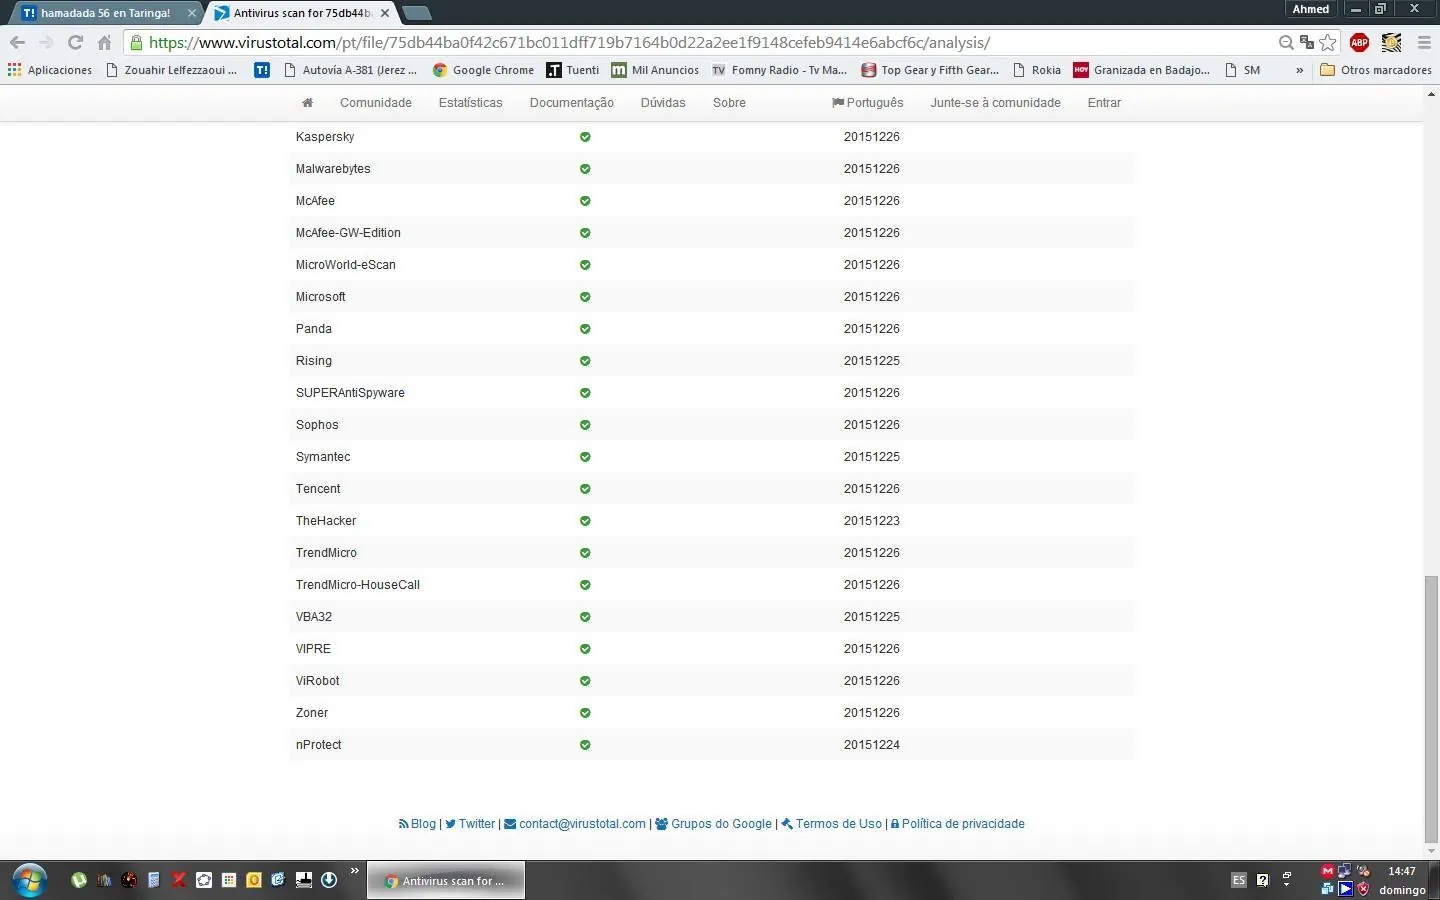Open the Otros marcadores folder
Image resolution: width=1440 pixels, height=900 pixels.
click(x=1376, y=70)
